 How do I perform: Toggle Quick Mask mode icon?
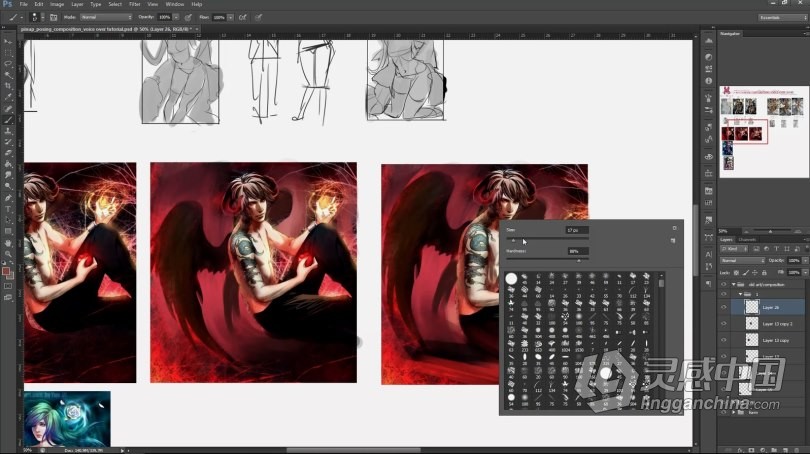coord(8,286)
